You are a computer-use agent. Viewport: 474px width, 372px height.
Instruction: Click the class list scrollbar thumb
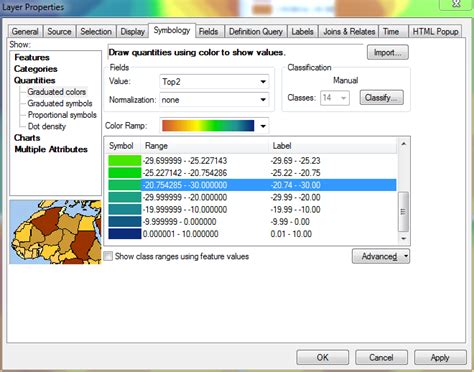(404, 212)
